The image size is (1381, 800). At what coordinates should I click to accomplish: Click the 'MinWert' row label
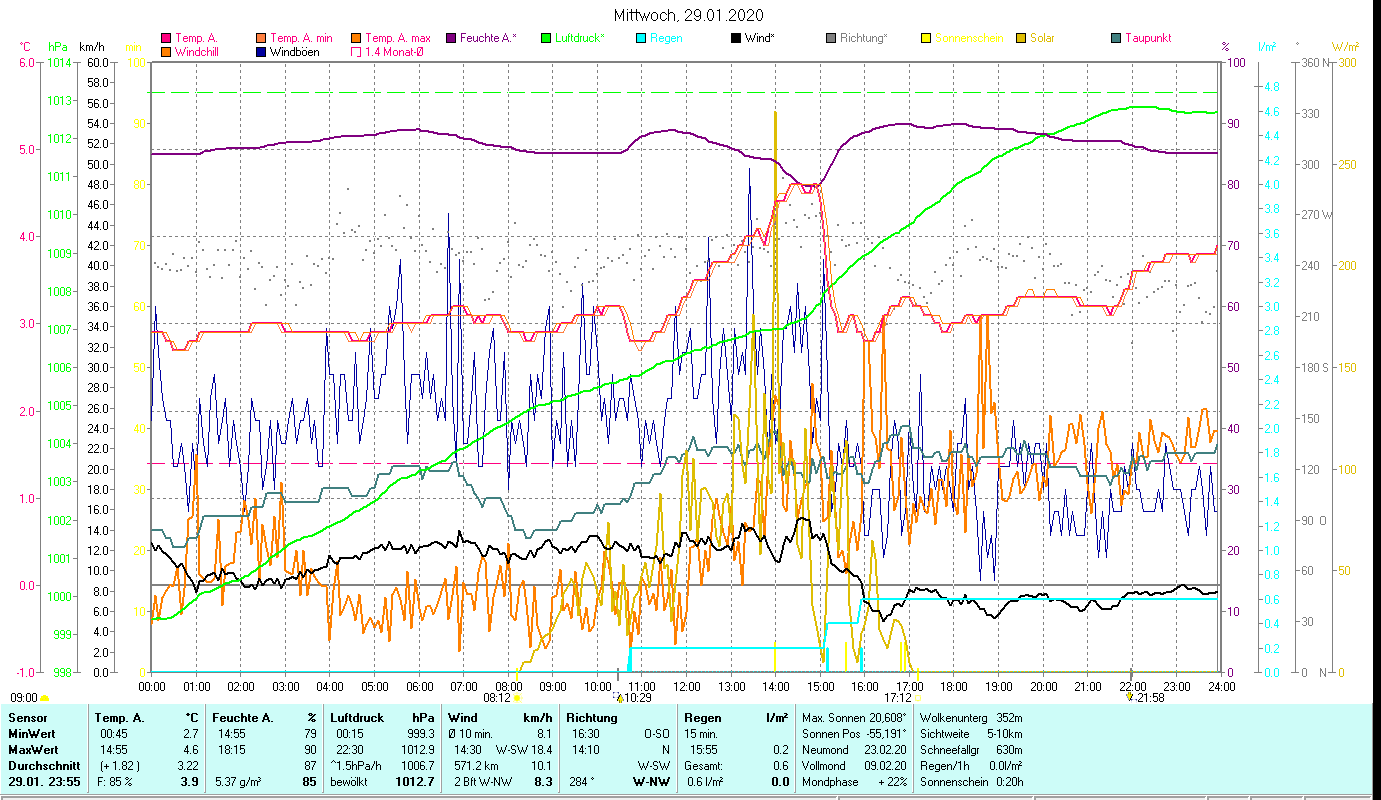30,734
